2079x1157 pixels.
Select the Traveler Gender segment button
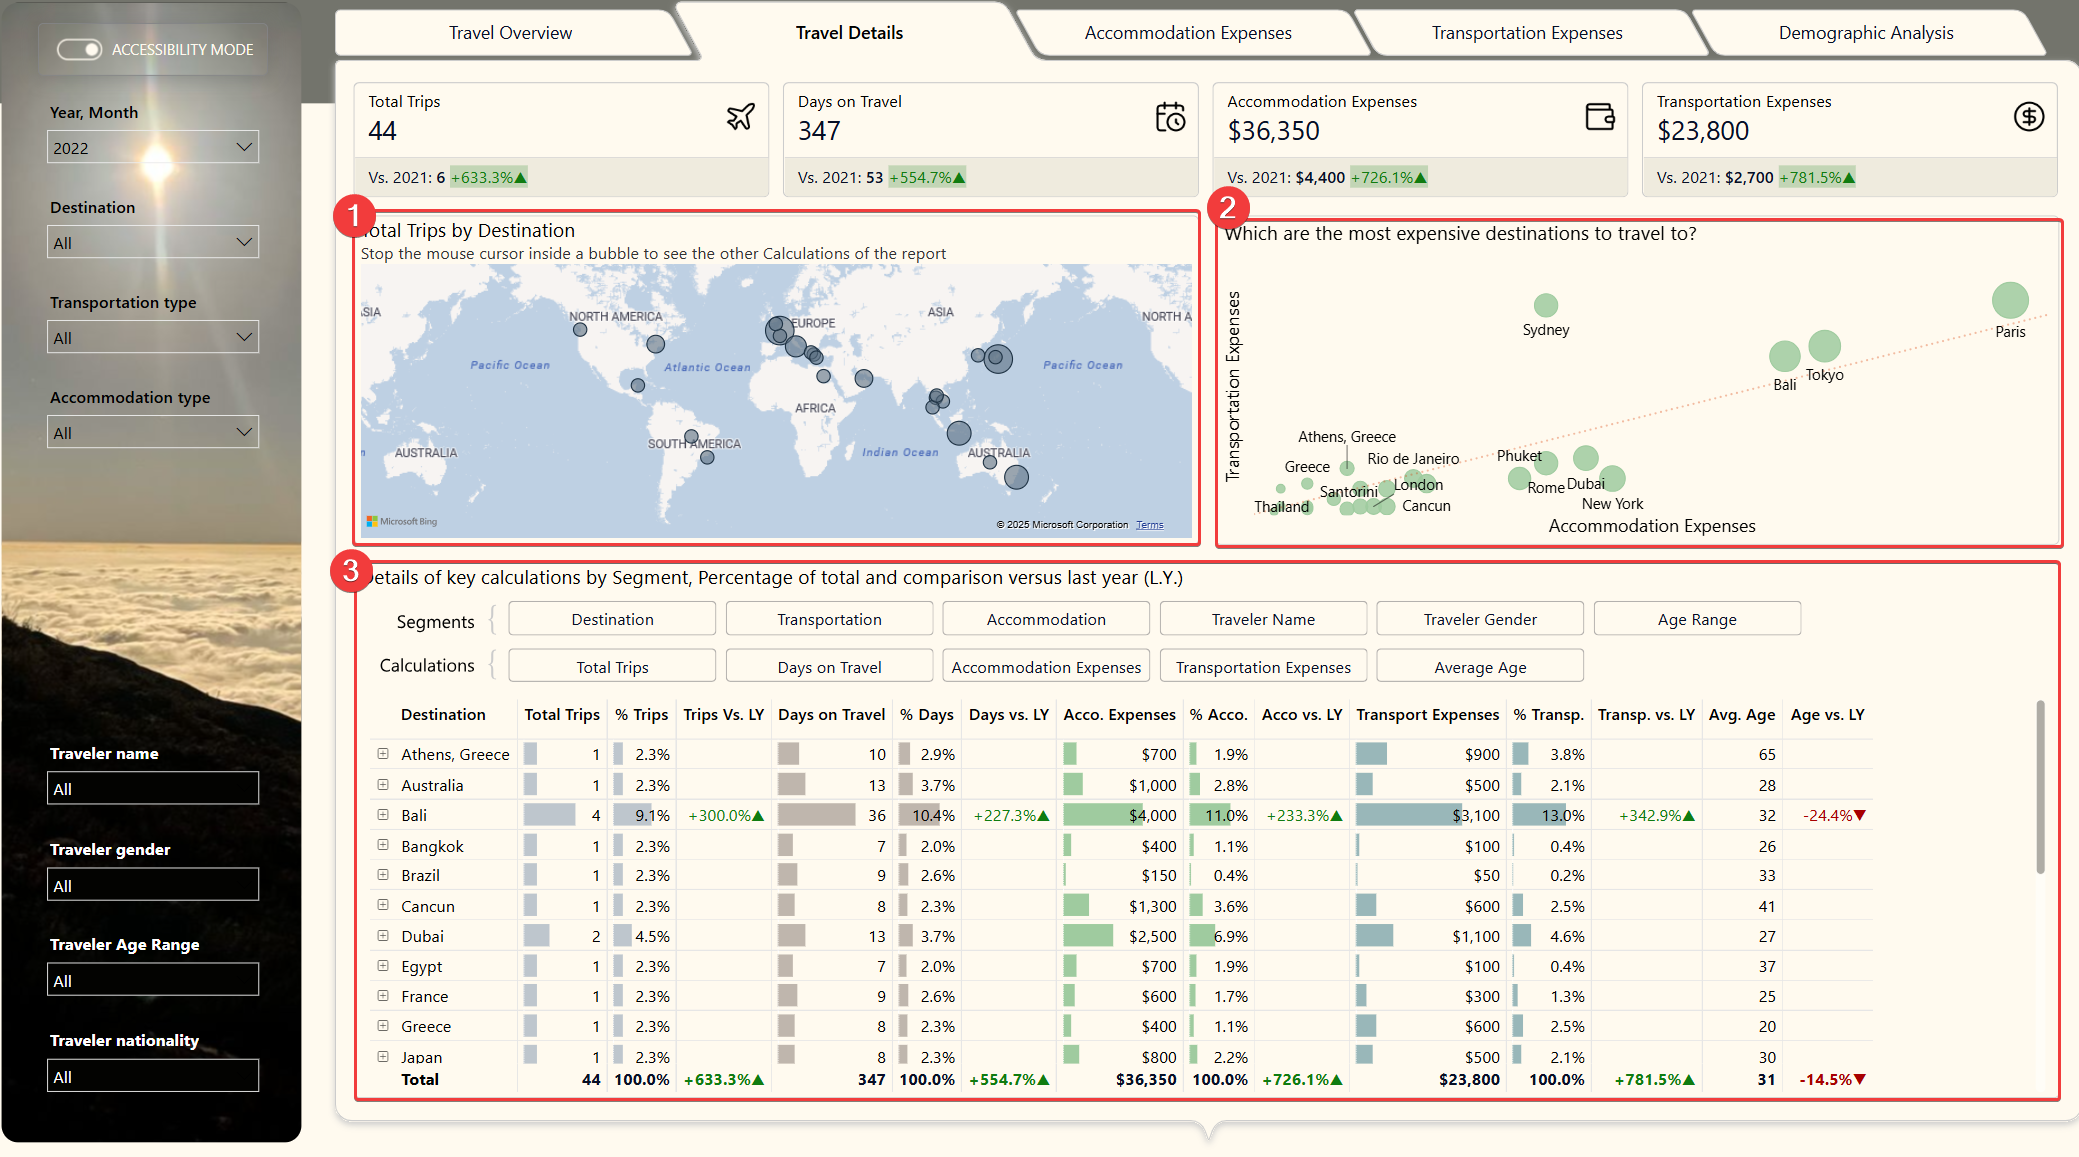(1480, 619)
